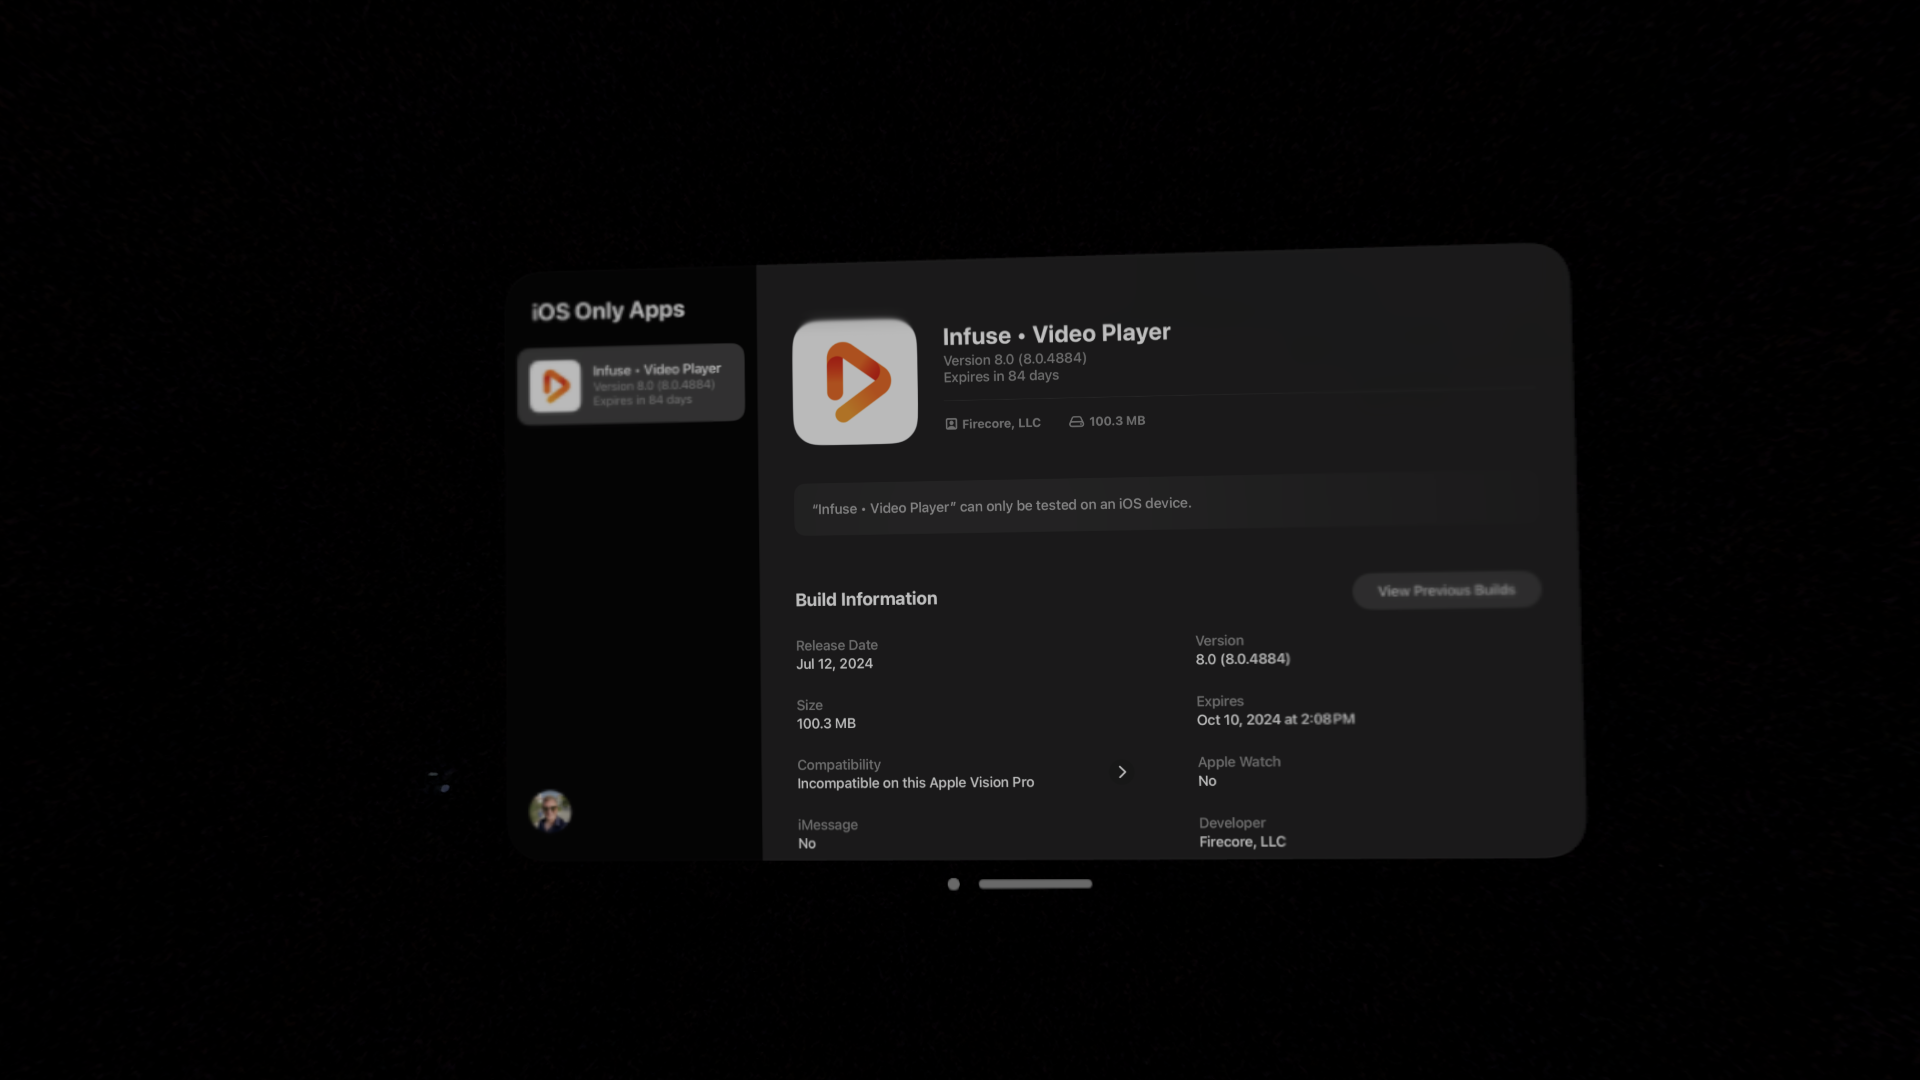The width and height of the screenshot is (1920, 1080).
Task: Click the Version 8.0 (8.0.4884) build info value
Action: (x=1242, y=659)
